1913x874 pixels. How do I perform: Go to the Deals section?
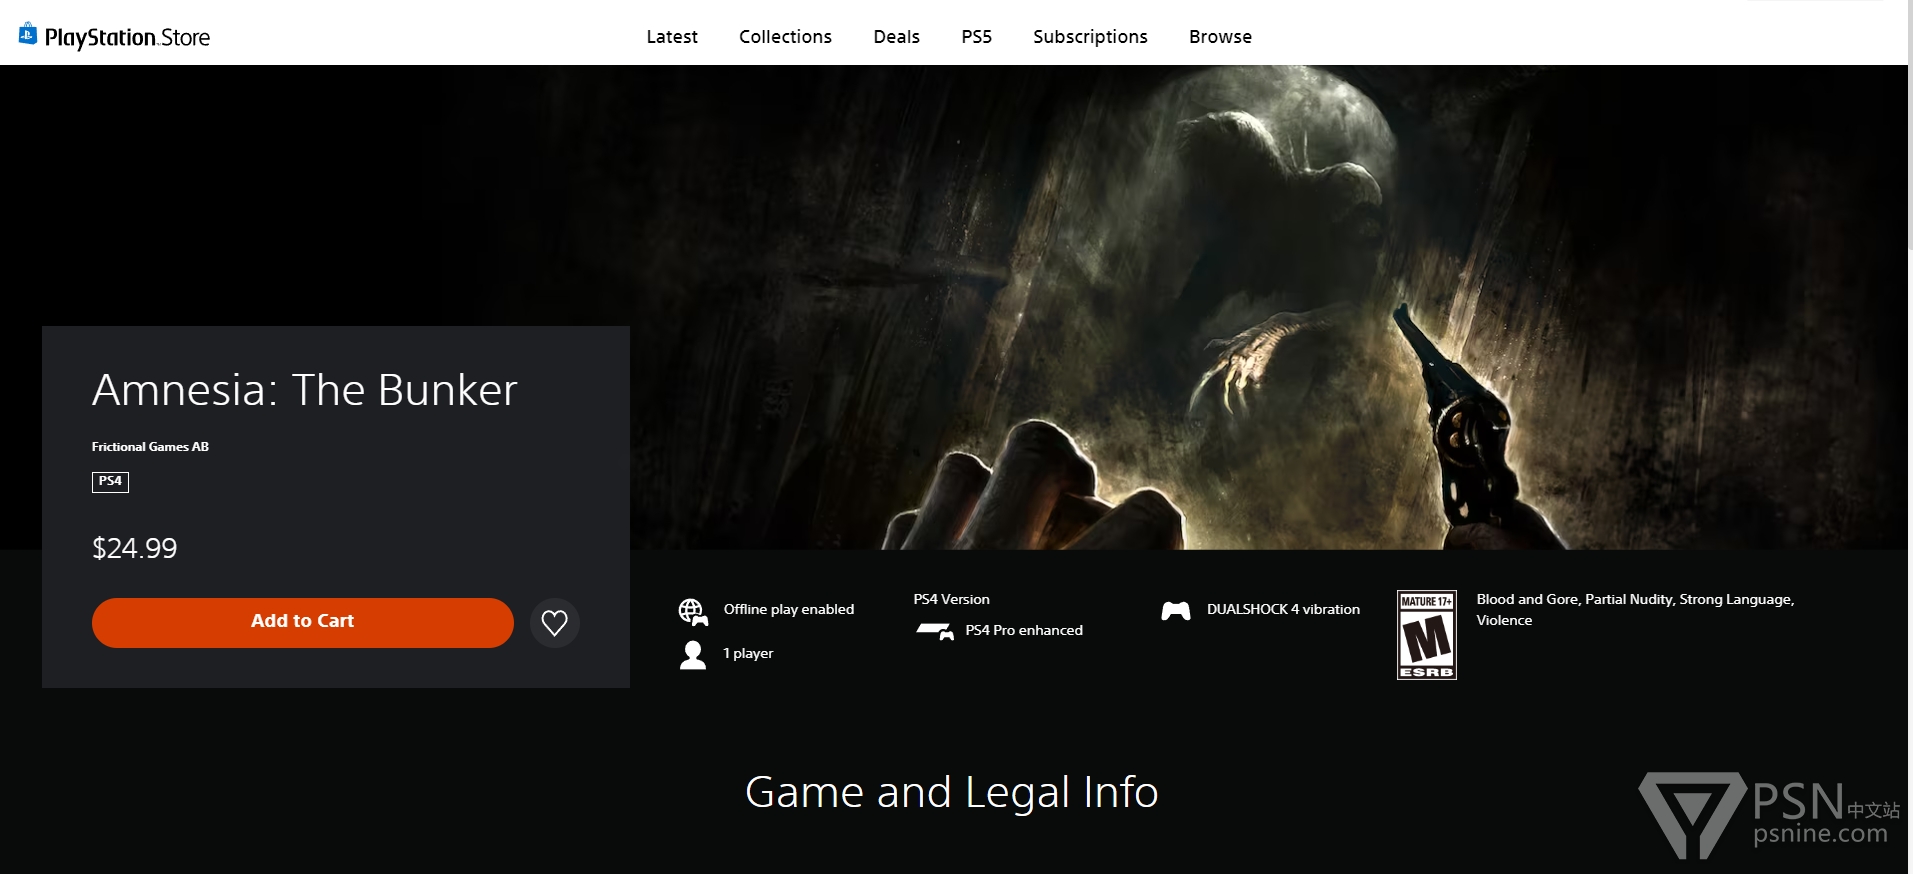[x=896, y=37]
